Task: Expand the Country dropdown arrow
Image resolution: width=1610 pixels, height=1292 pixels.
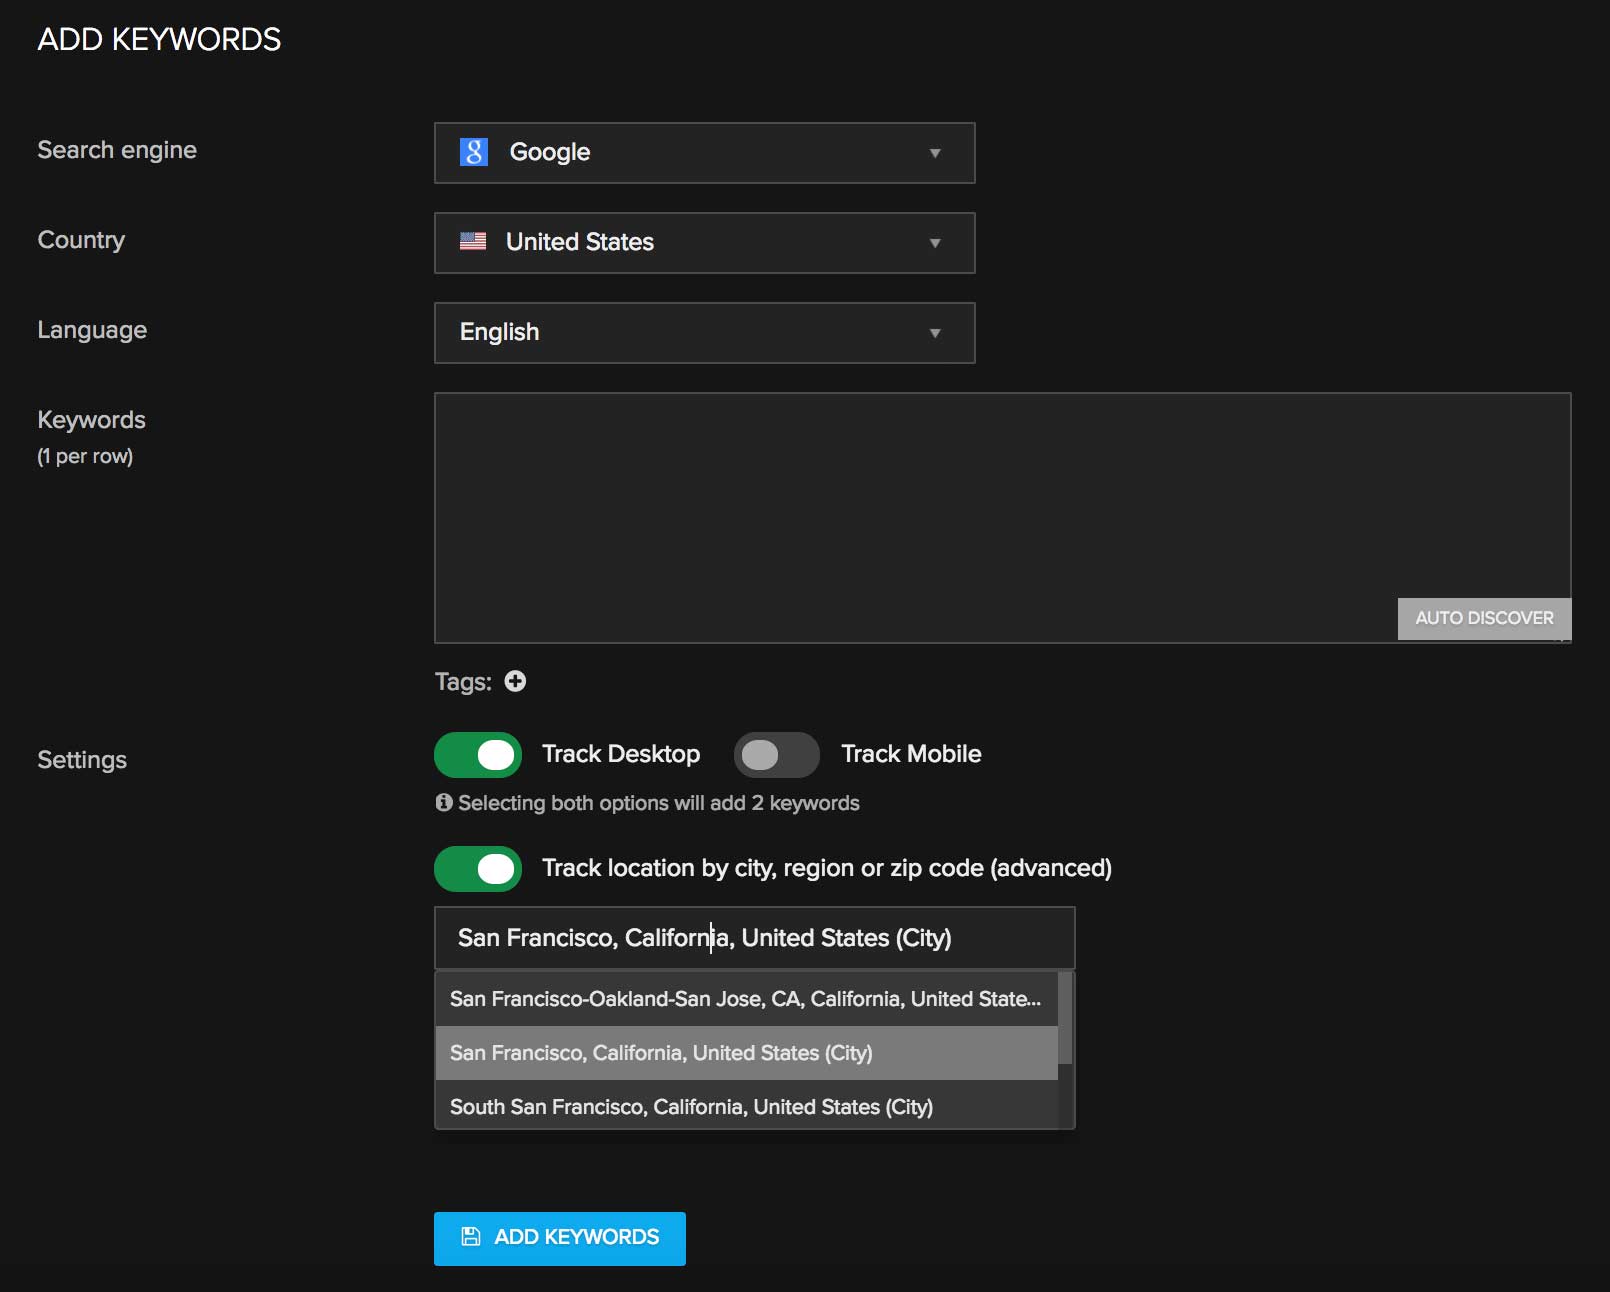Action: point(935,243)
